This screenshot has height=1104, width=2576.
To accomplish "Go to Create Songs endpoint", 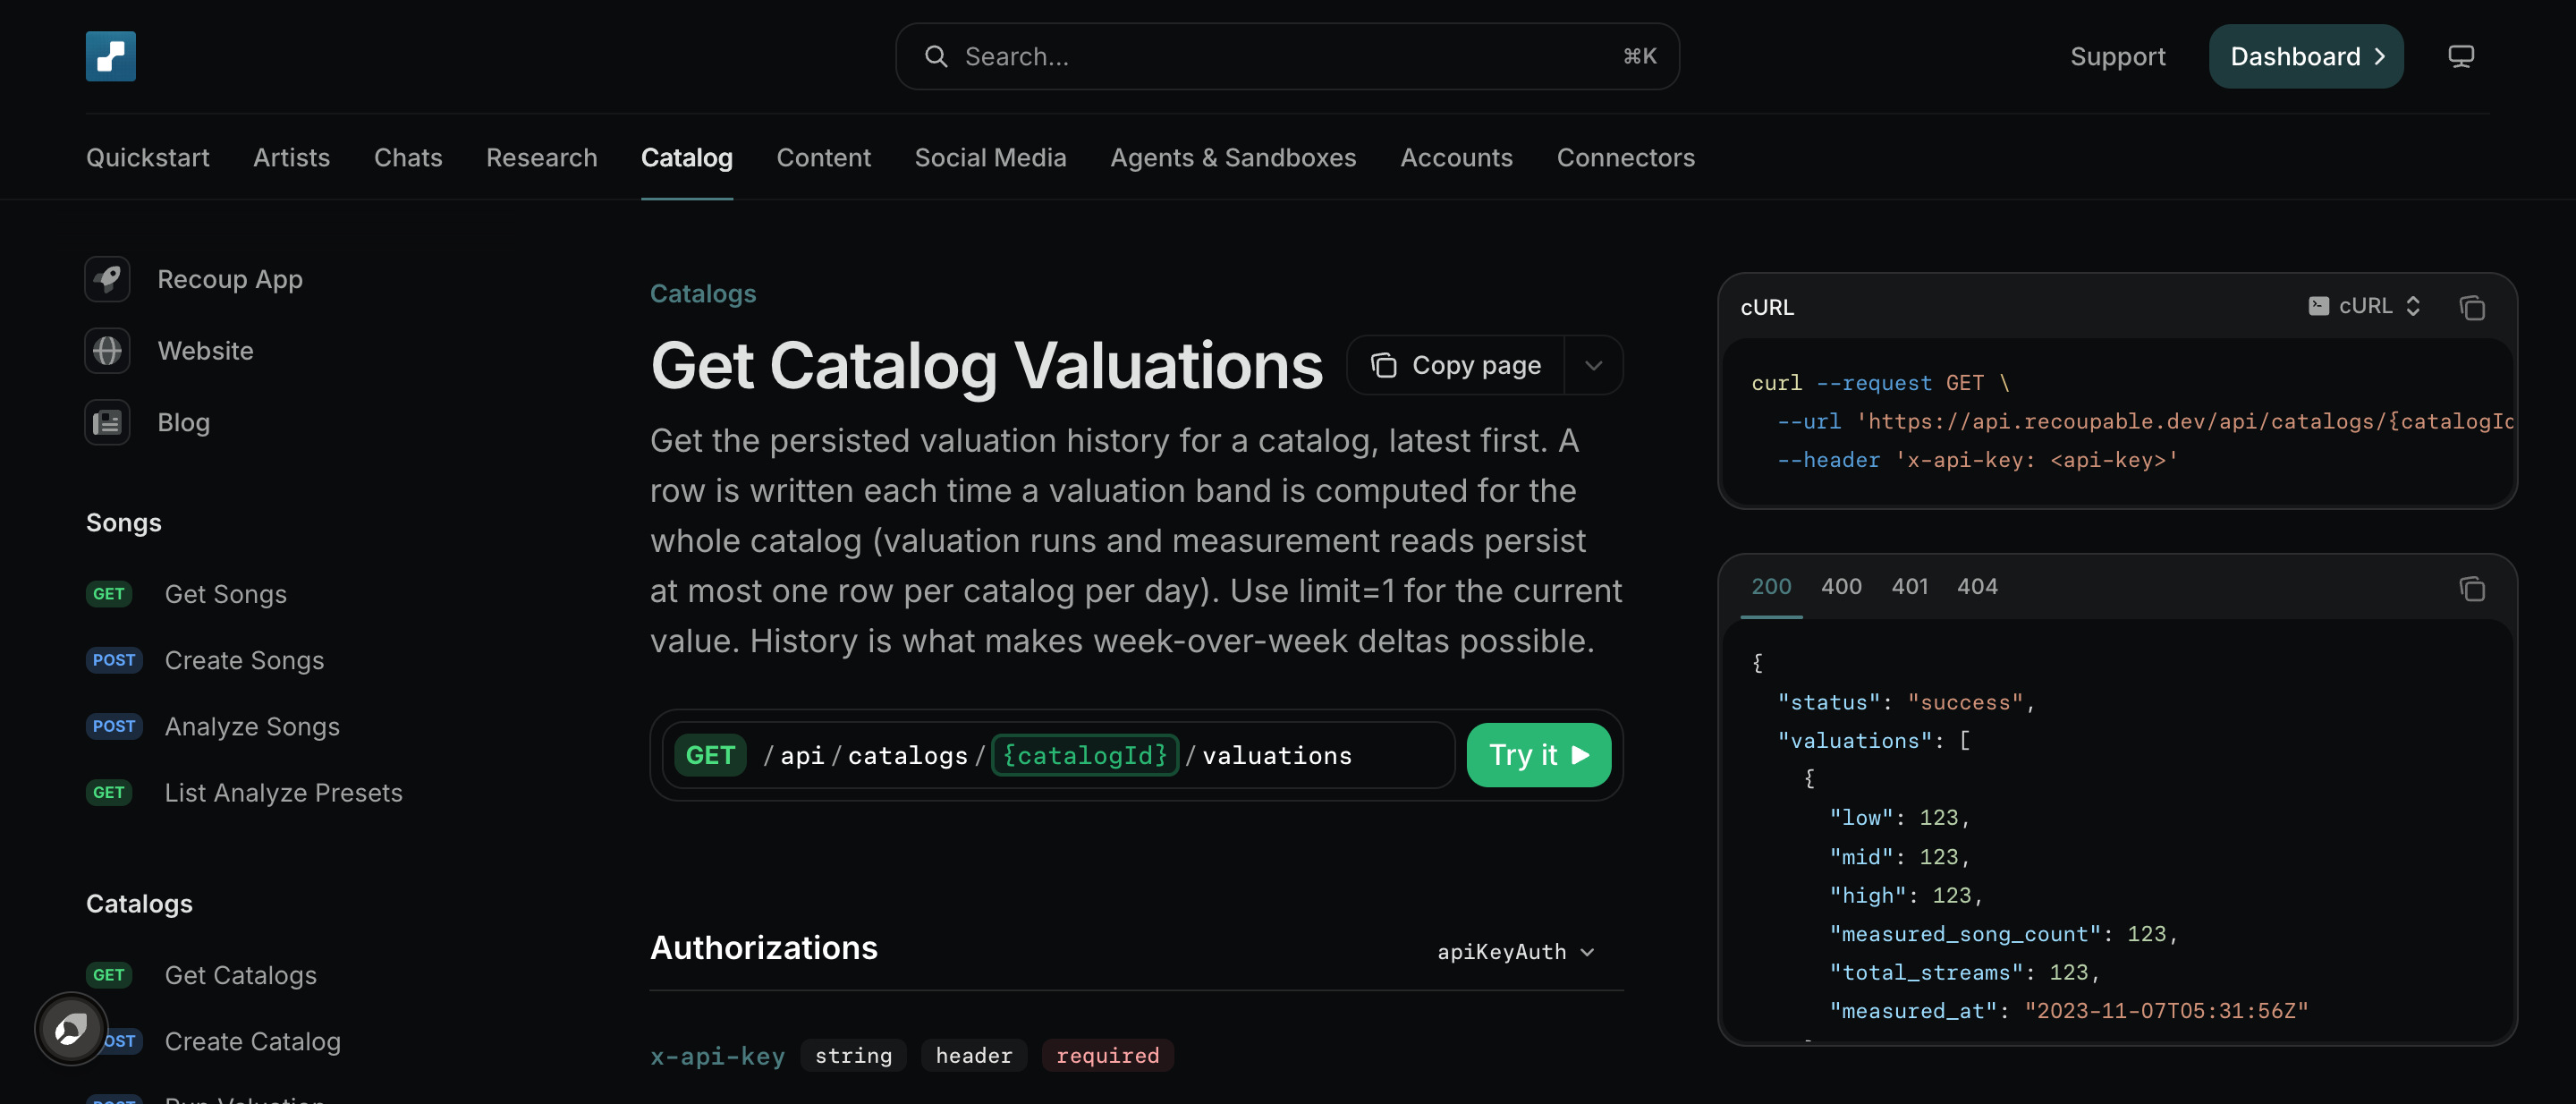I will point(244,660).
